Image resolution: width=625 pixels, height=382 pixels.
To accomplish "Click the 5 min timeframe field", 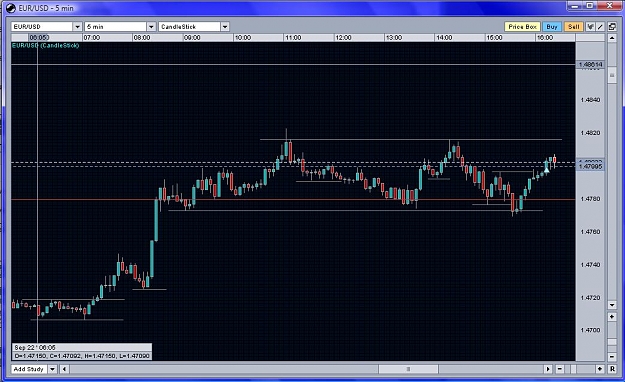I will (116, 27).
